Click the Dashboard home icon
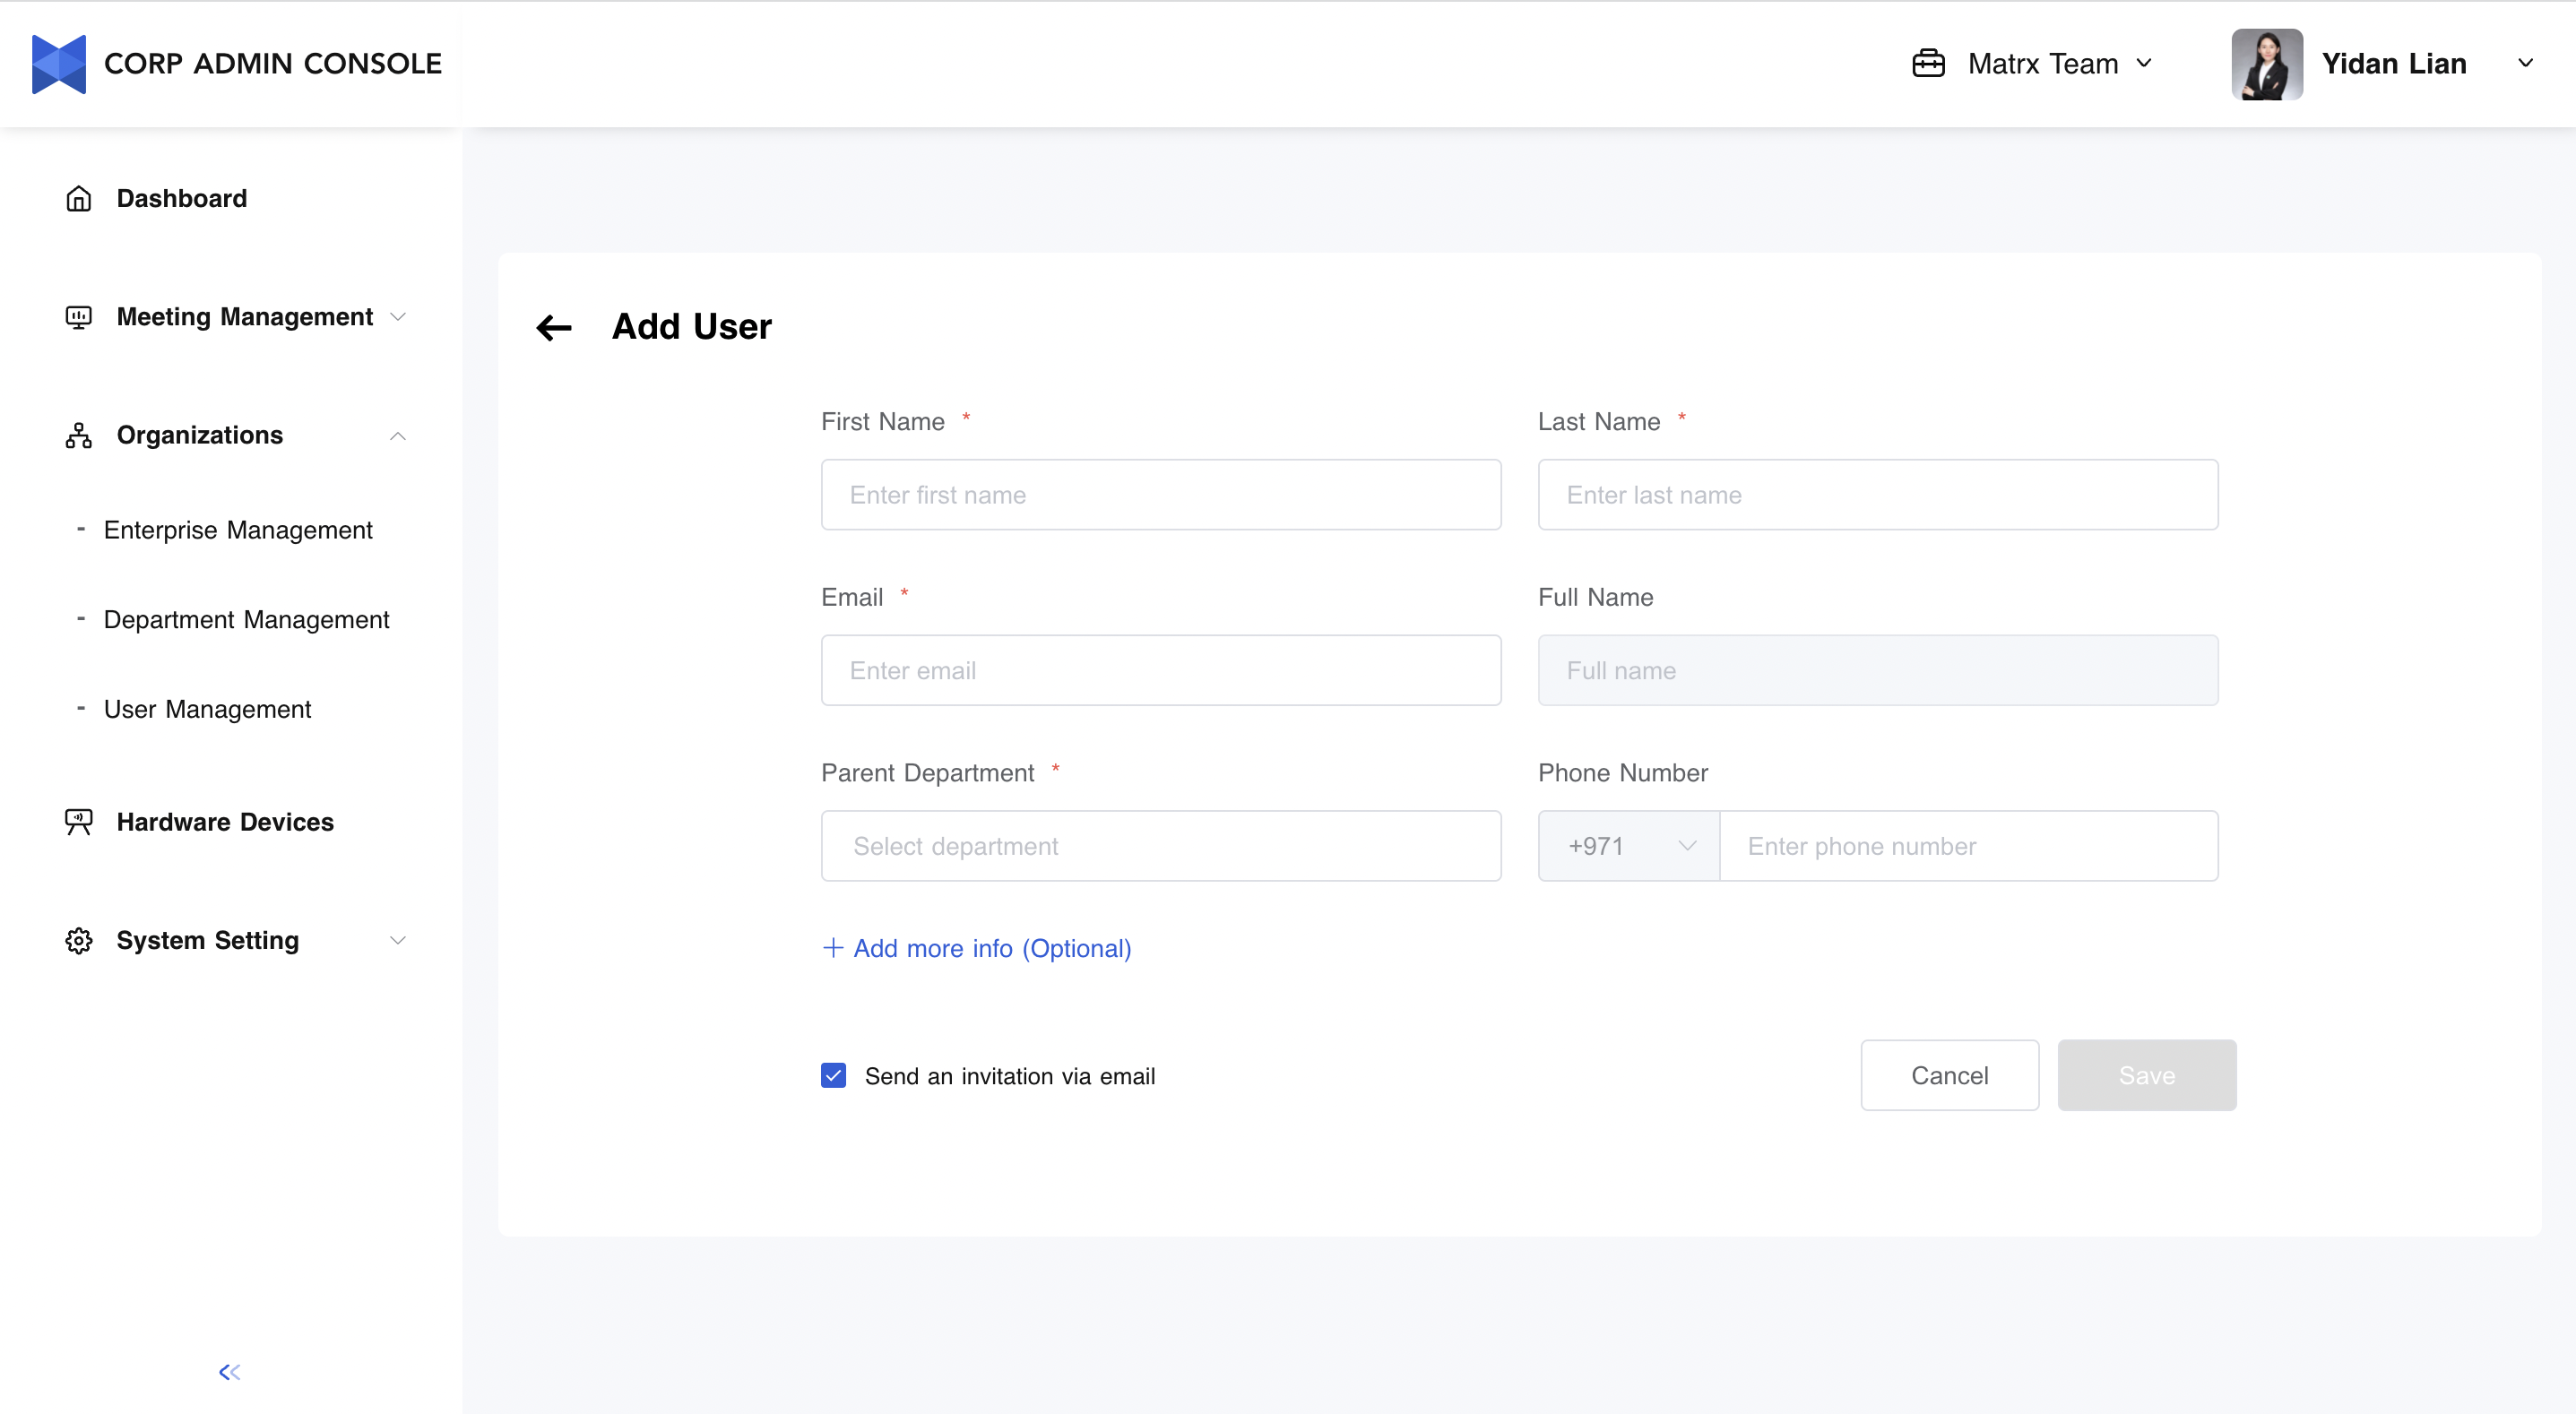Screen dimensions: 2576x1414 (x=78, y=199)
